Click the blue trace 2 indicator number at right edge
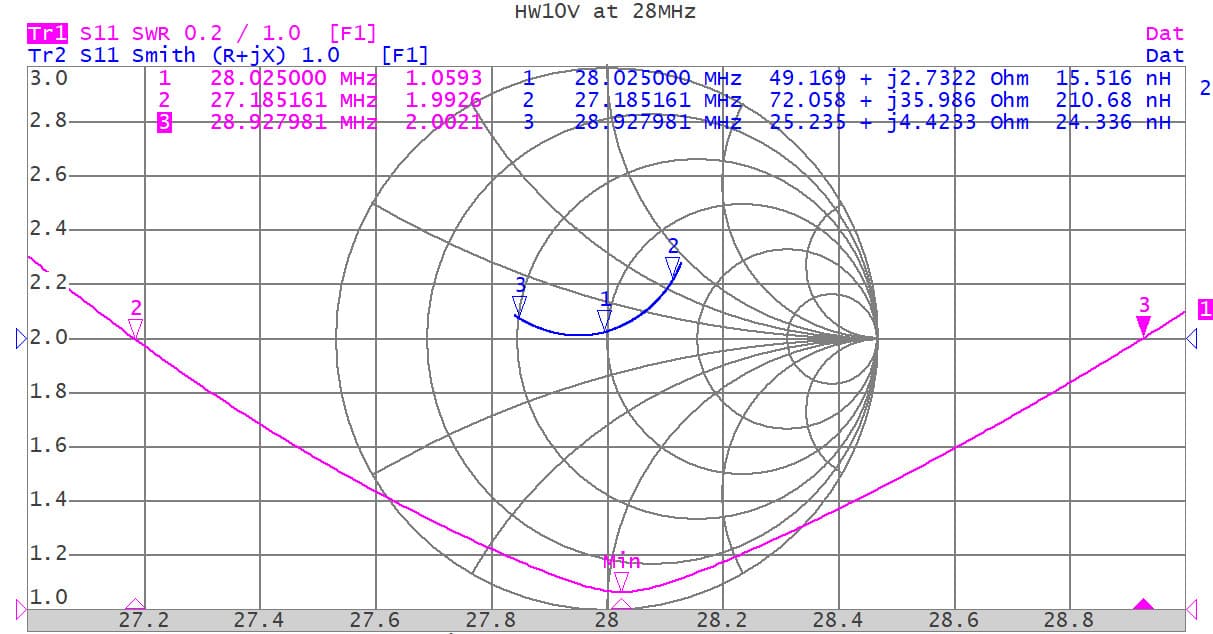Image resolution: width=1213 pixels, height=634 pixels. pos(1205,88)
